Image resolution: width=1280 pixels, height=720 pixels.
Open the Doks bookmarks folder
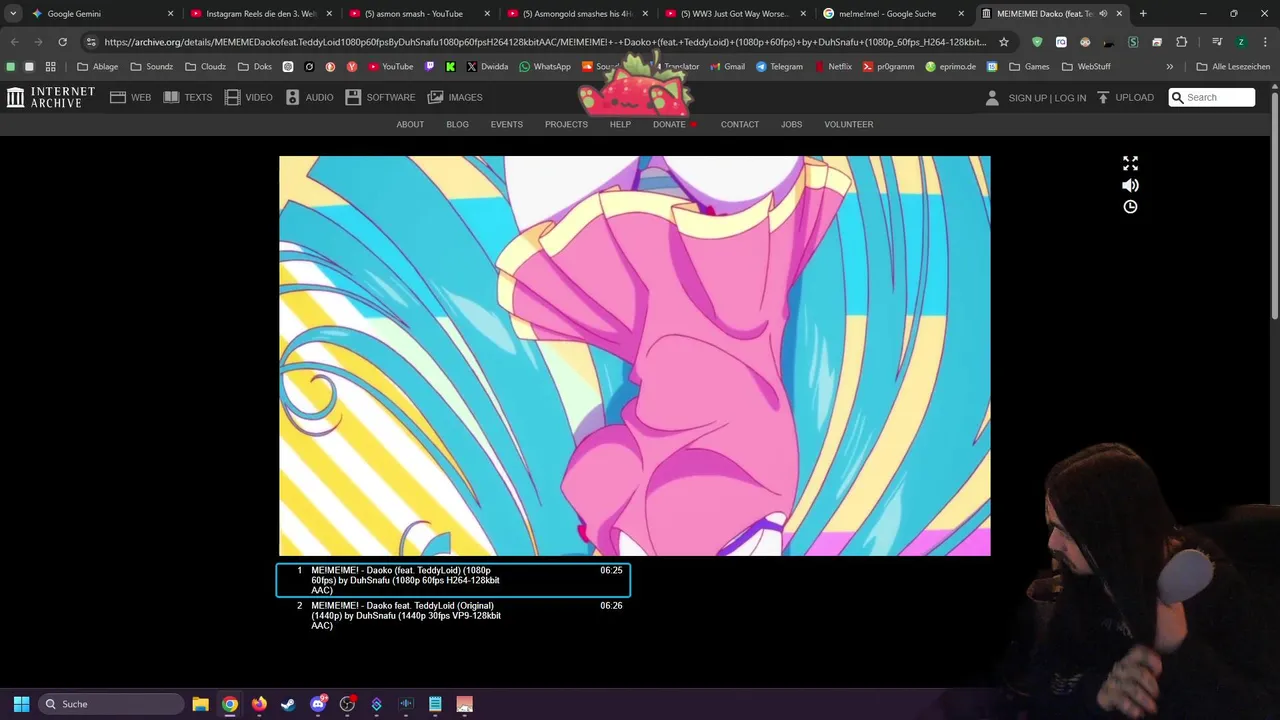point(255,66)
